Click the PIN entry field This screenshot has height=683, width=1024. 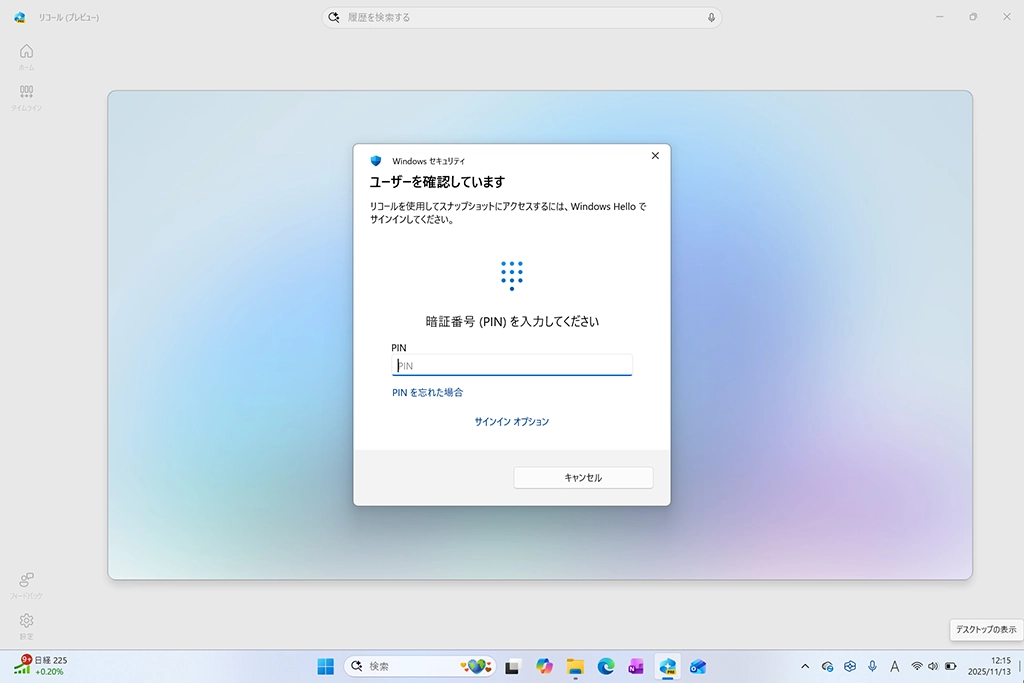pos(511,366)
